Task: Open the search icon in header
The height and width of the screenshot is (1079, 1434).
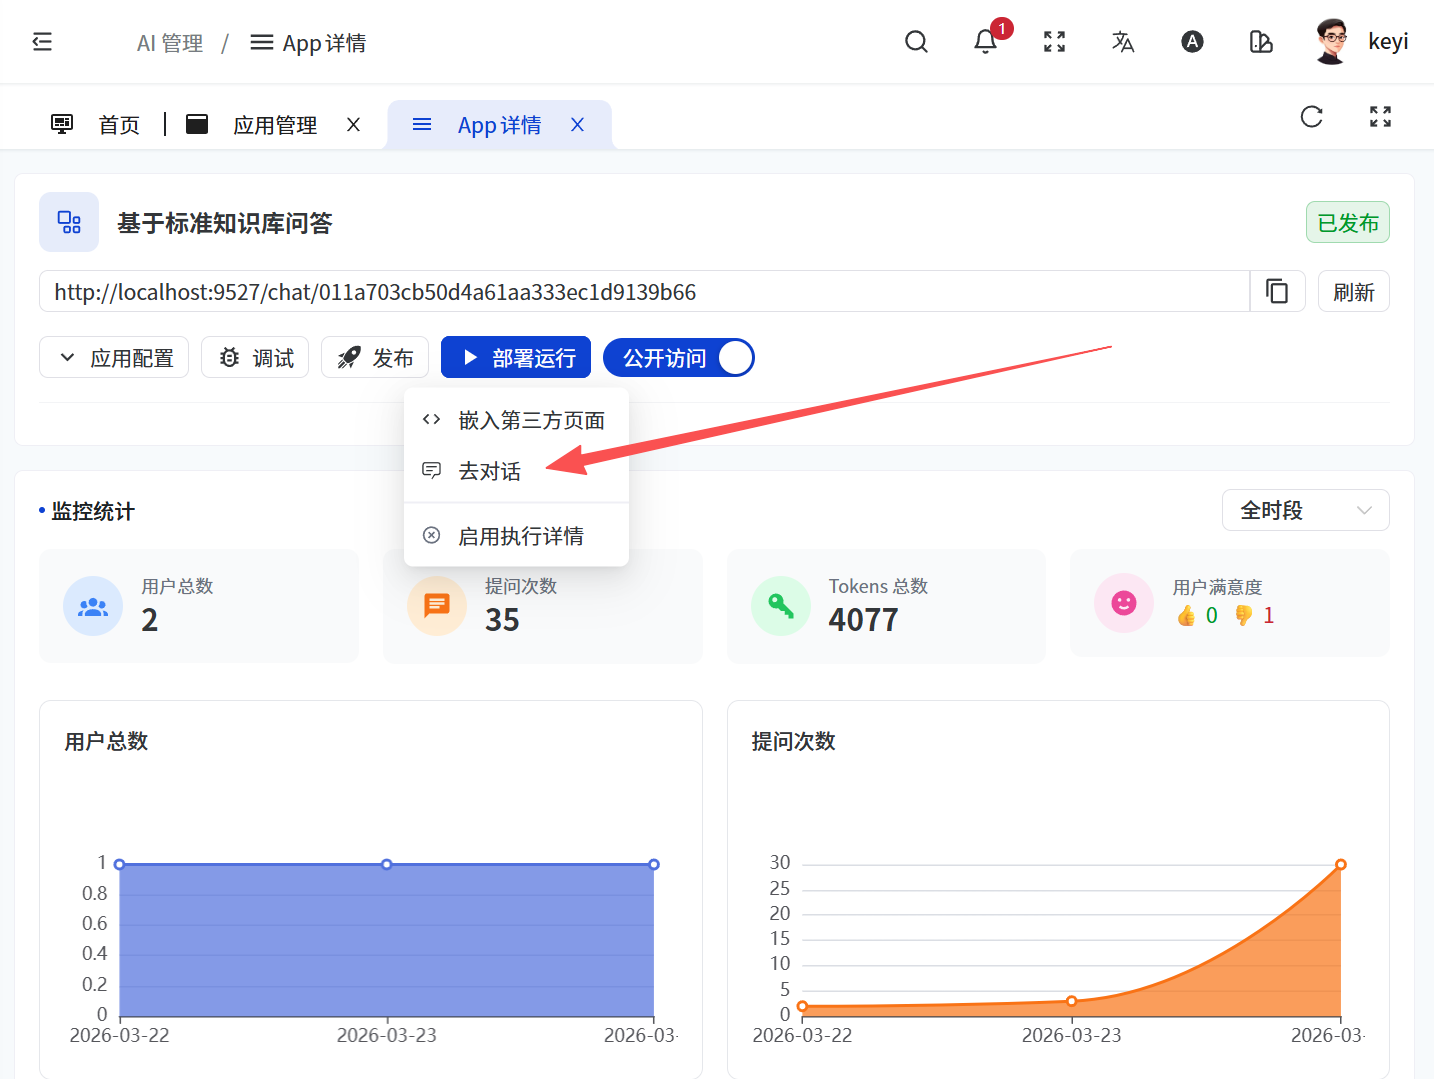Action: 916,42
